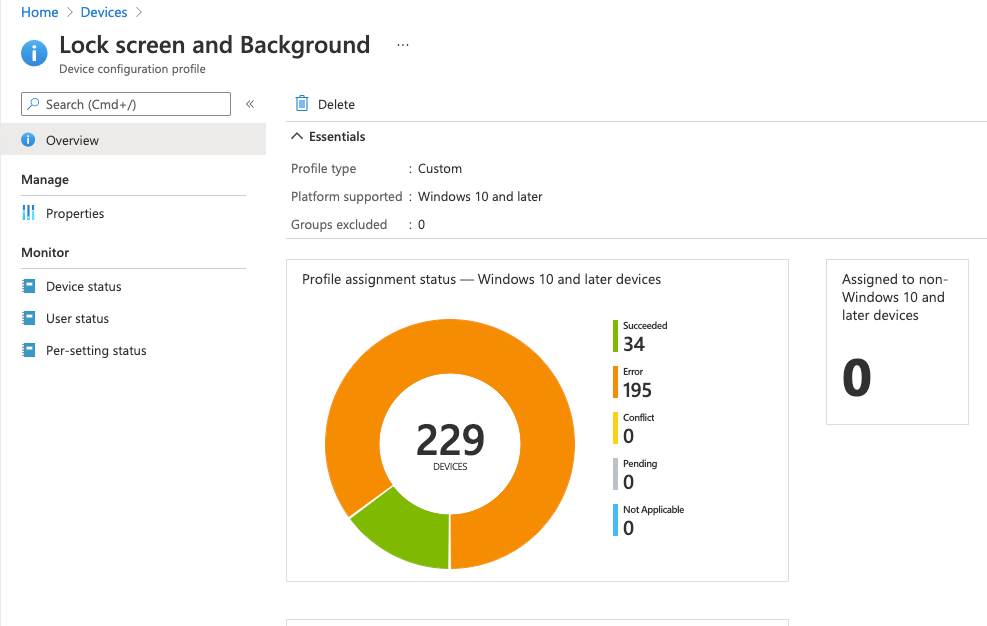Click the Conflict label in legend
Screen dimensions: 987x626
click(x=638, y=418)
